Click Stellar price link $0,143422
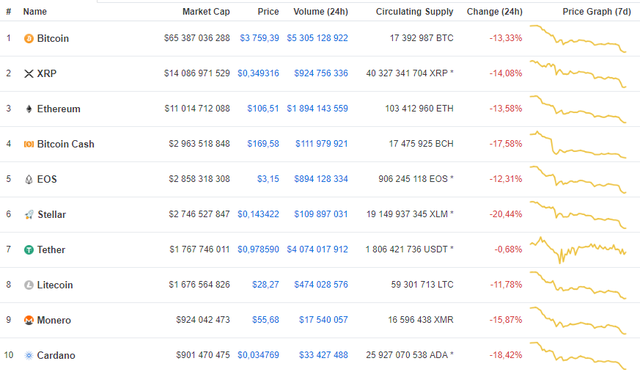The image size is (640, 372). point(258,214)
